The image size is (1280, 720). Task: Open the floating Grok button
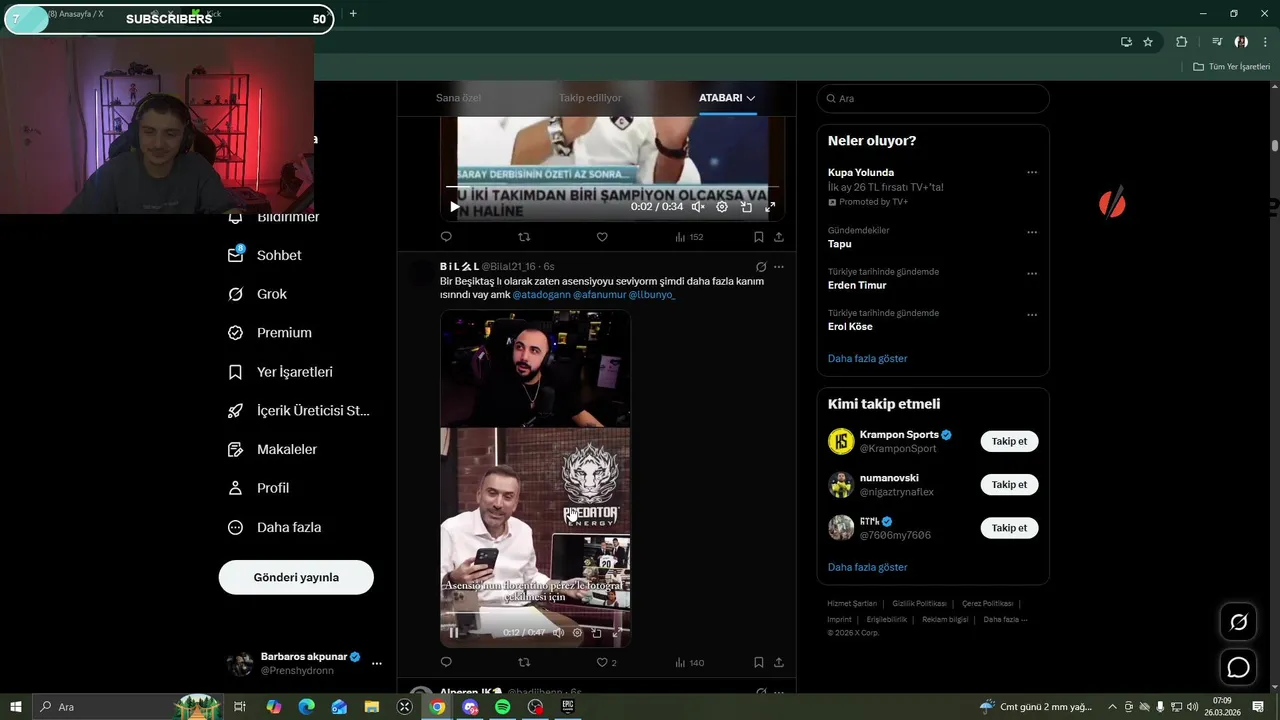[1238, 622]
